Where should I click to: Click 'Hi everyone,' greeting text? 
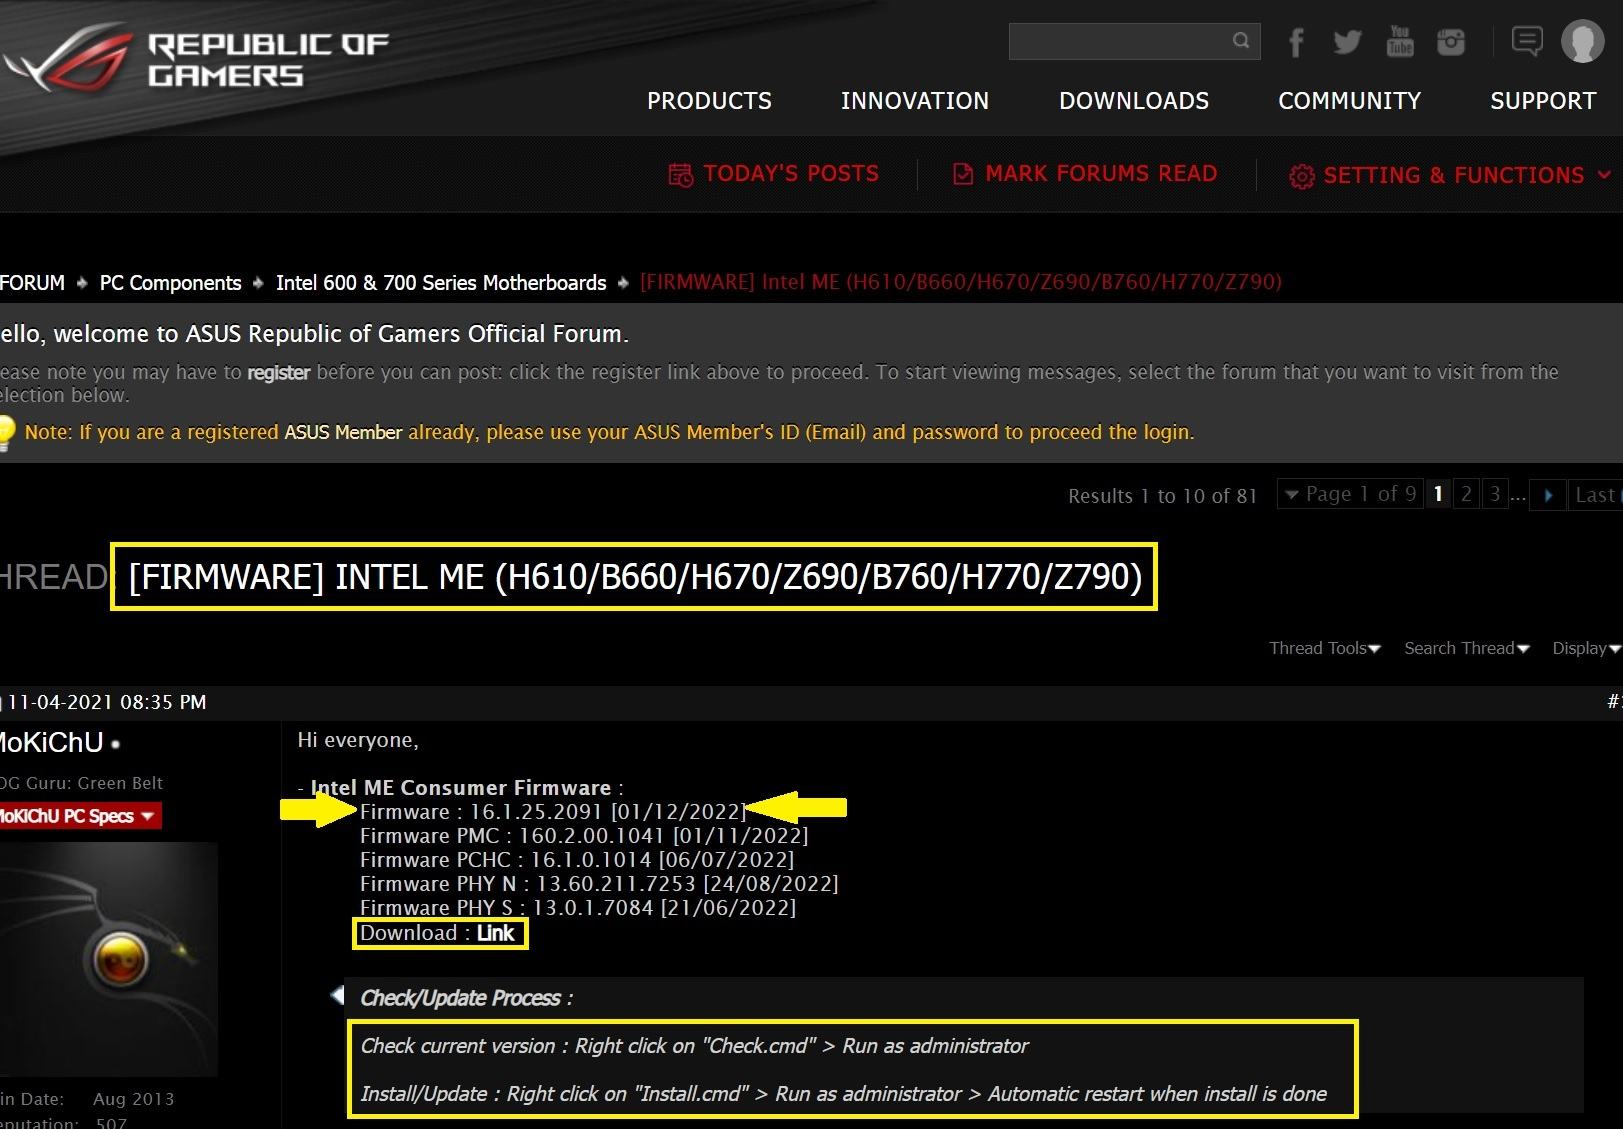[x=358, y=740]
